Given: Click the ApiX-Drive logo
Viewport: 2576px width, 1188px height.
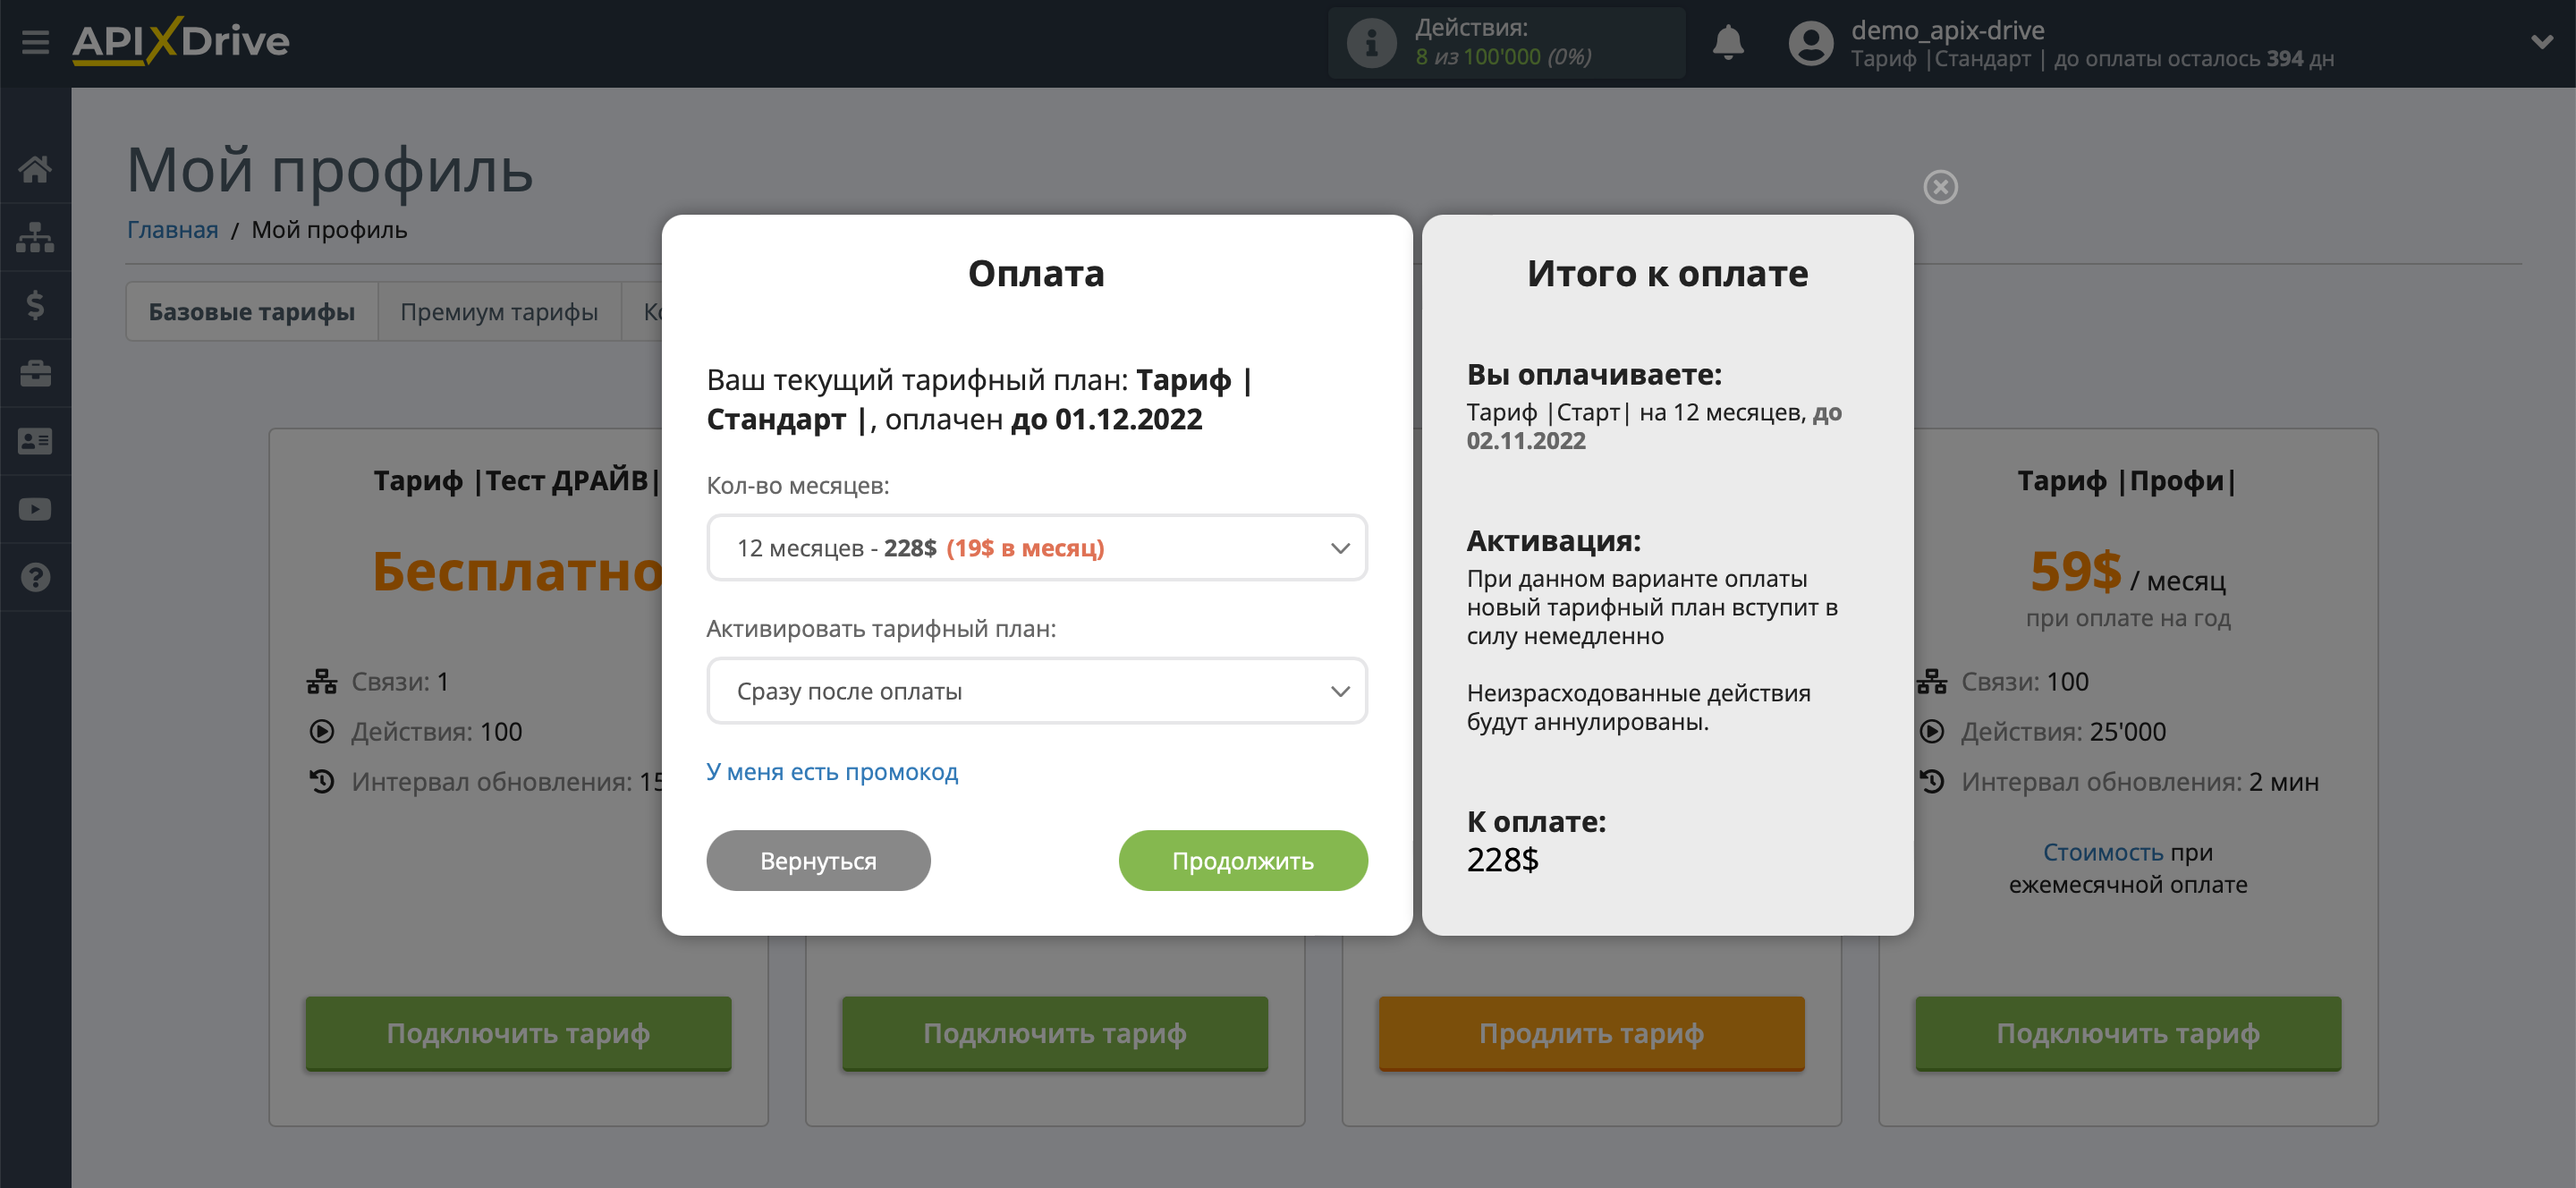Looking at the screenshot, I should click(x=181, y=41).
